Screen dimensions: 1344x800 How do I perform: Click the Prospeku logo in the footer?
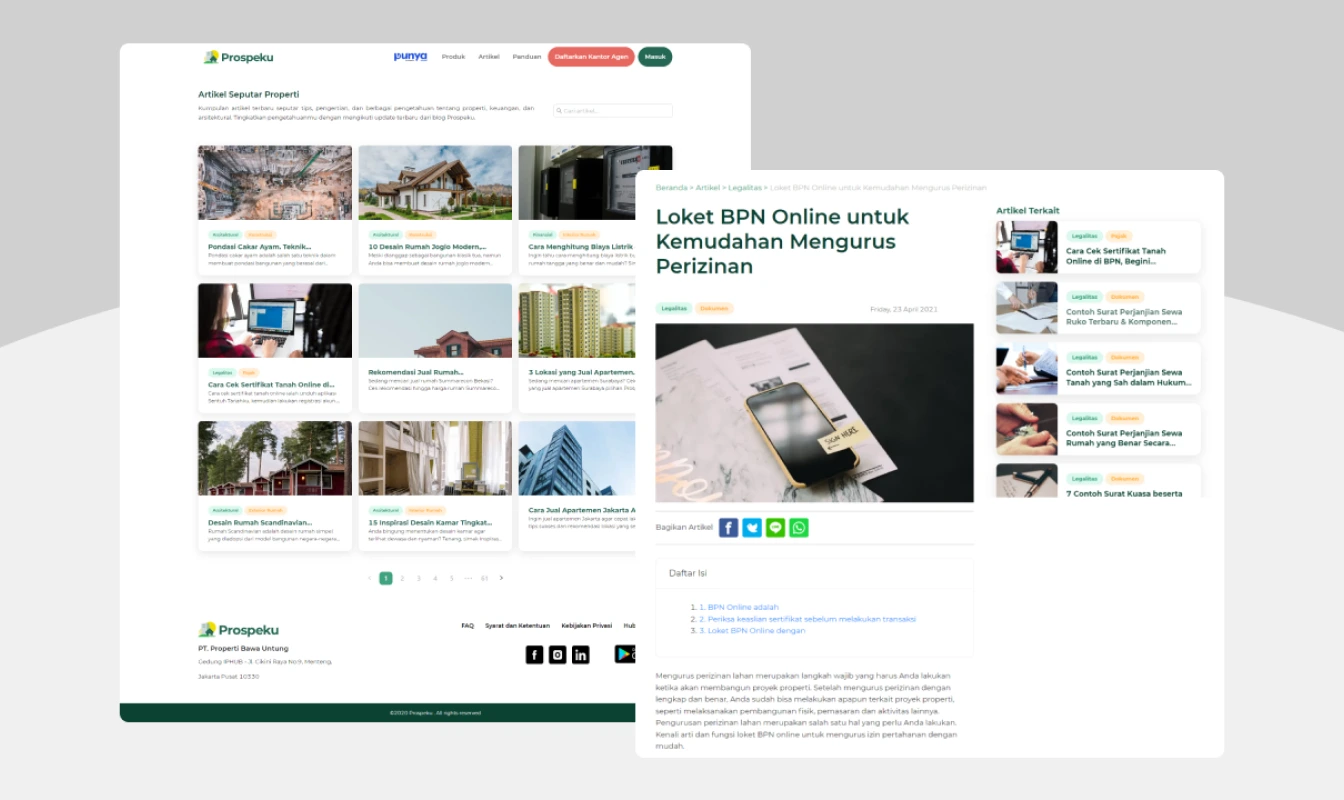[x=239, y=630]
